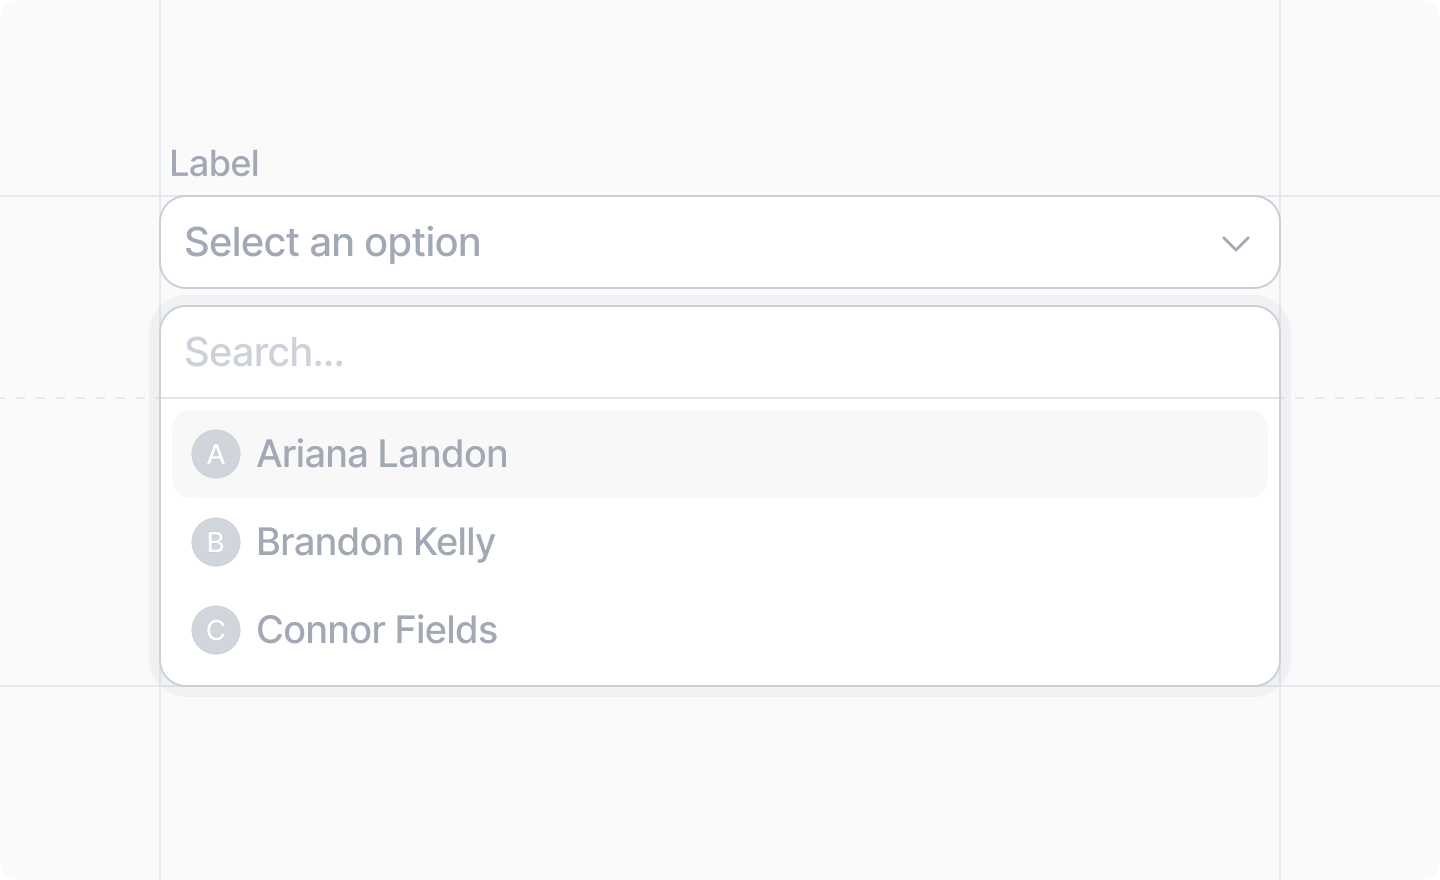Focus the "Search..." input field
The image size is (1440, 880).
point(720,352)
